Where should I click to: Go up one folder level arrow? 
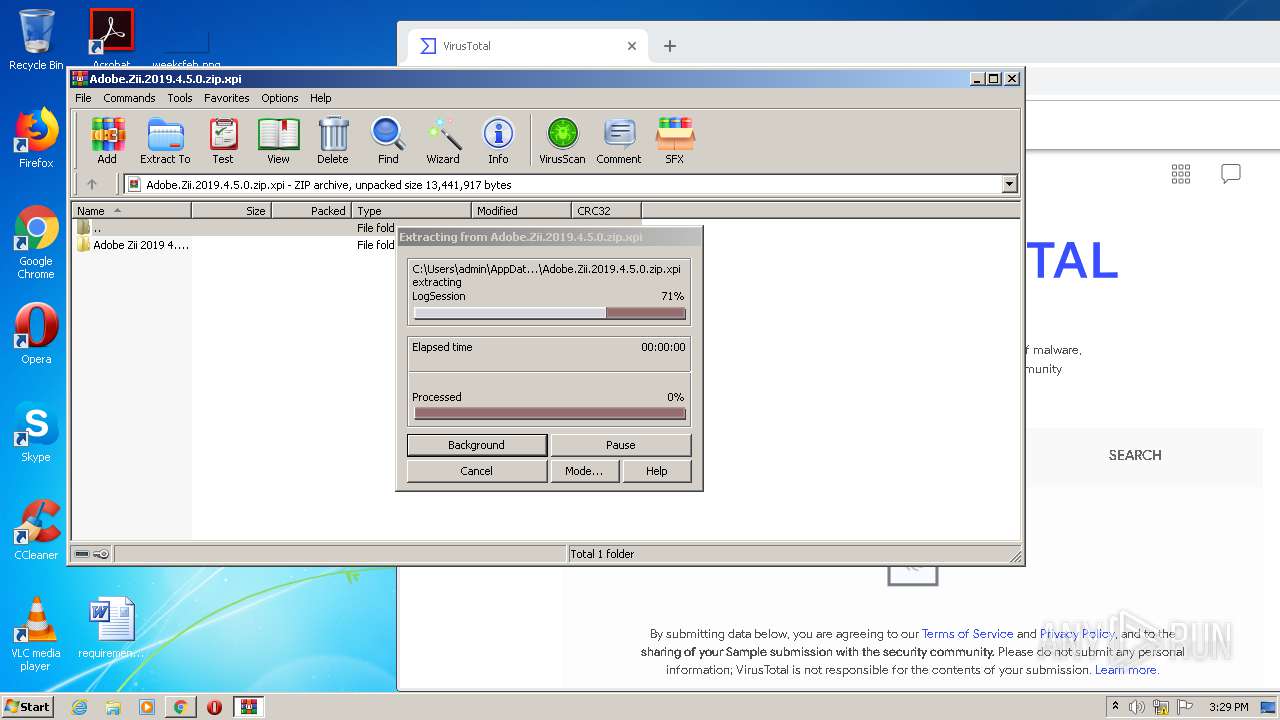(92, 184)
